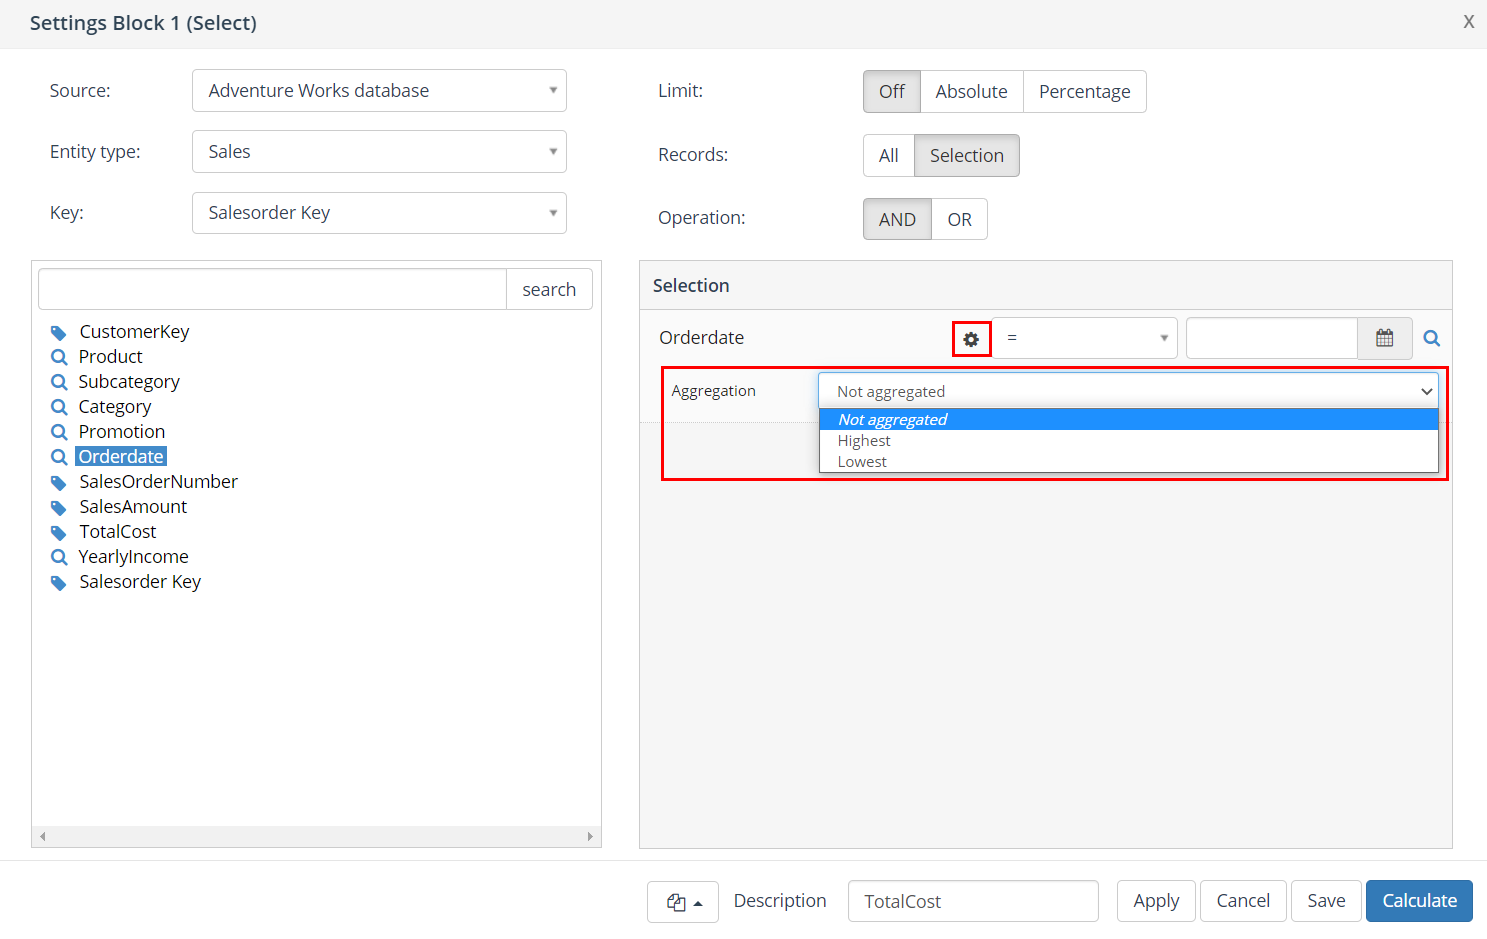Image resolution: width=1487 pixels, height=939 pixels.
Task: Open the Source dropdown
Action: 379,91
